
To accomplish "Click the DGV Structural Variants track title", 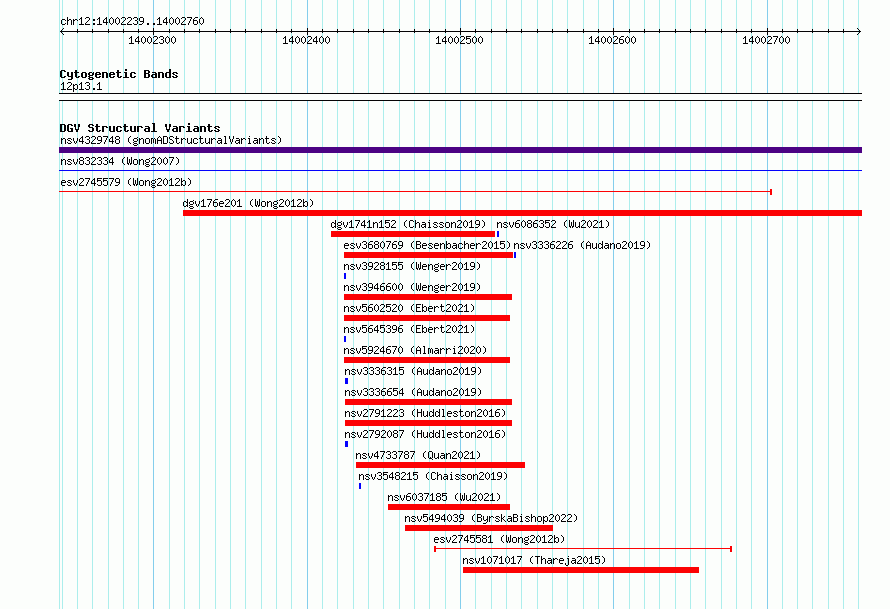I will click(140, 128).
